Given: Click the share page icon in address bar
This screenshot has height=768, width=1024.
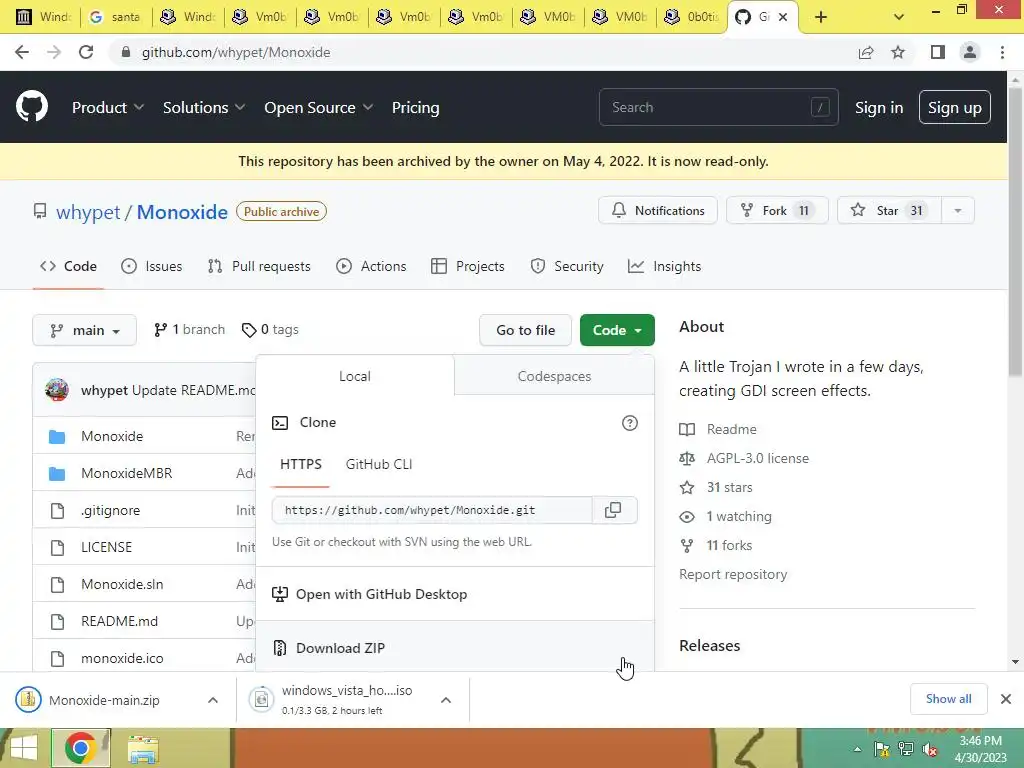Looking at the screenshot, I should point(866,52).
